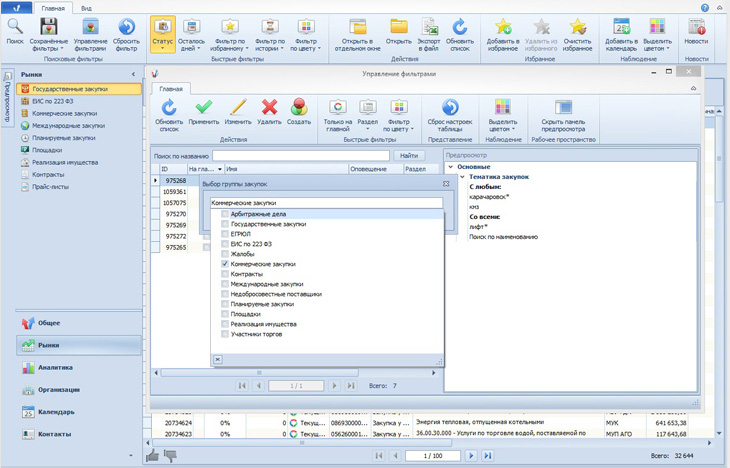730x468 pixels.
Task: Switch to the Вид ribbon tab
Action: 86,8
